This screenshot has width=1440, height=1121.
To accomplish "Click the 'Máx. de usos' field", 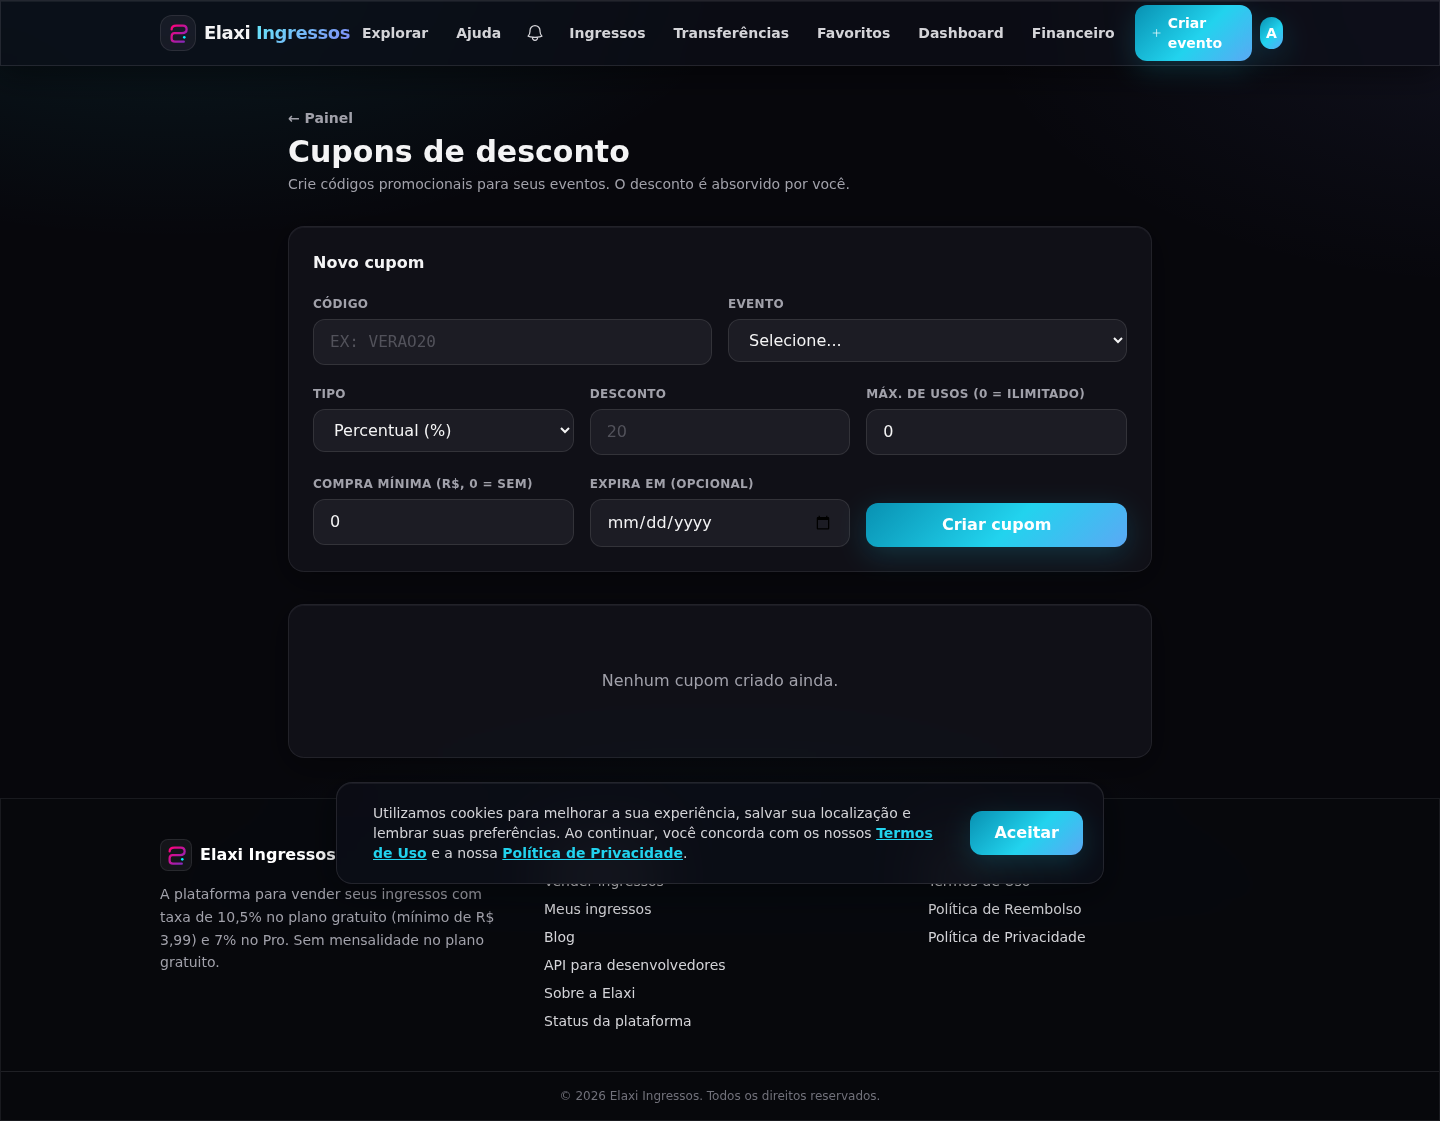I will [x=996, y=432].
